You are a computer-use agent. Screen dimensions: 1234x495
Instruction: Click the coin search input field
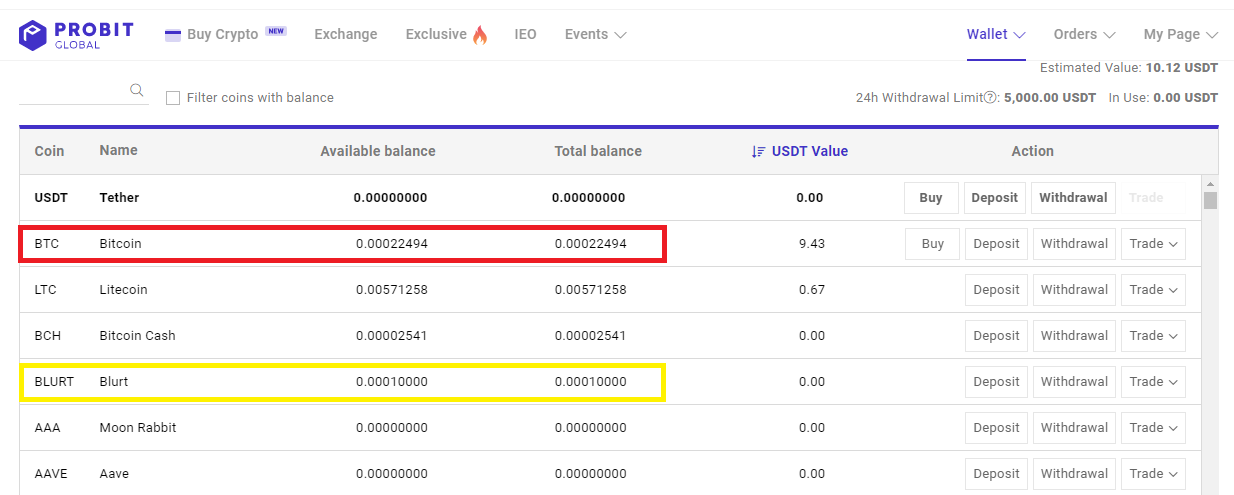pyautogui.click(x=74, y=91)
